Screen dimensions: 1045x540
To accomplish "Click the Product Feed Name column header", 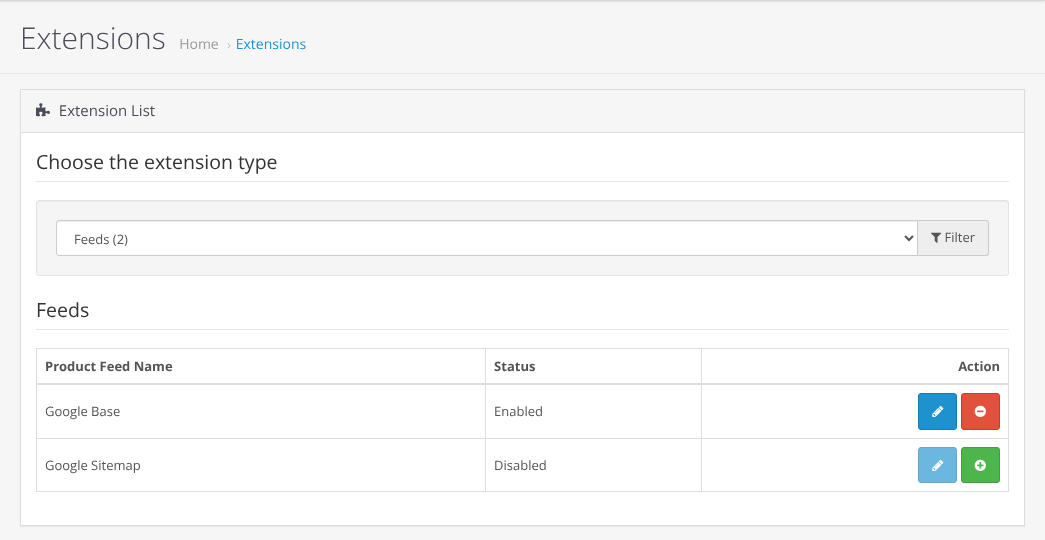I will pyautogui.click(x=109, y=366).
